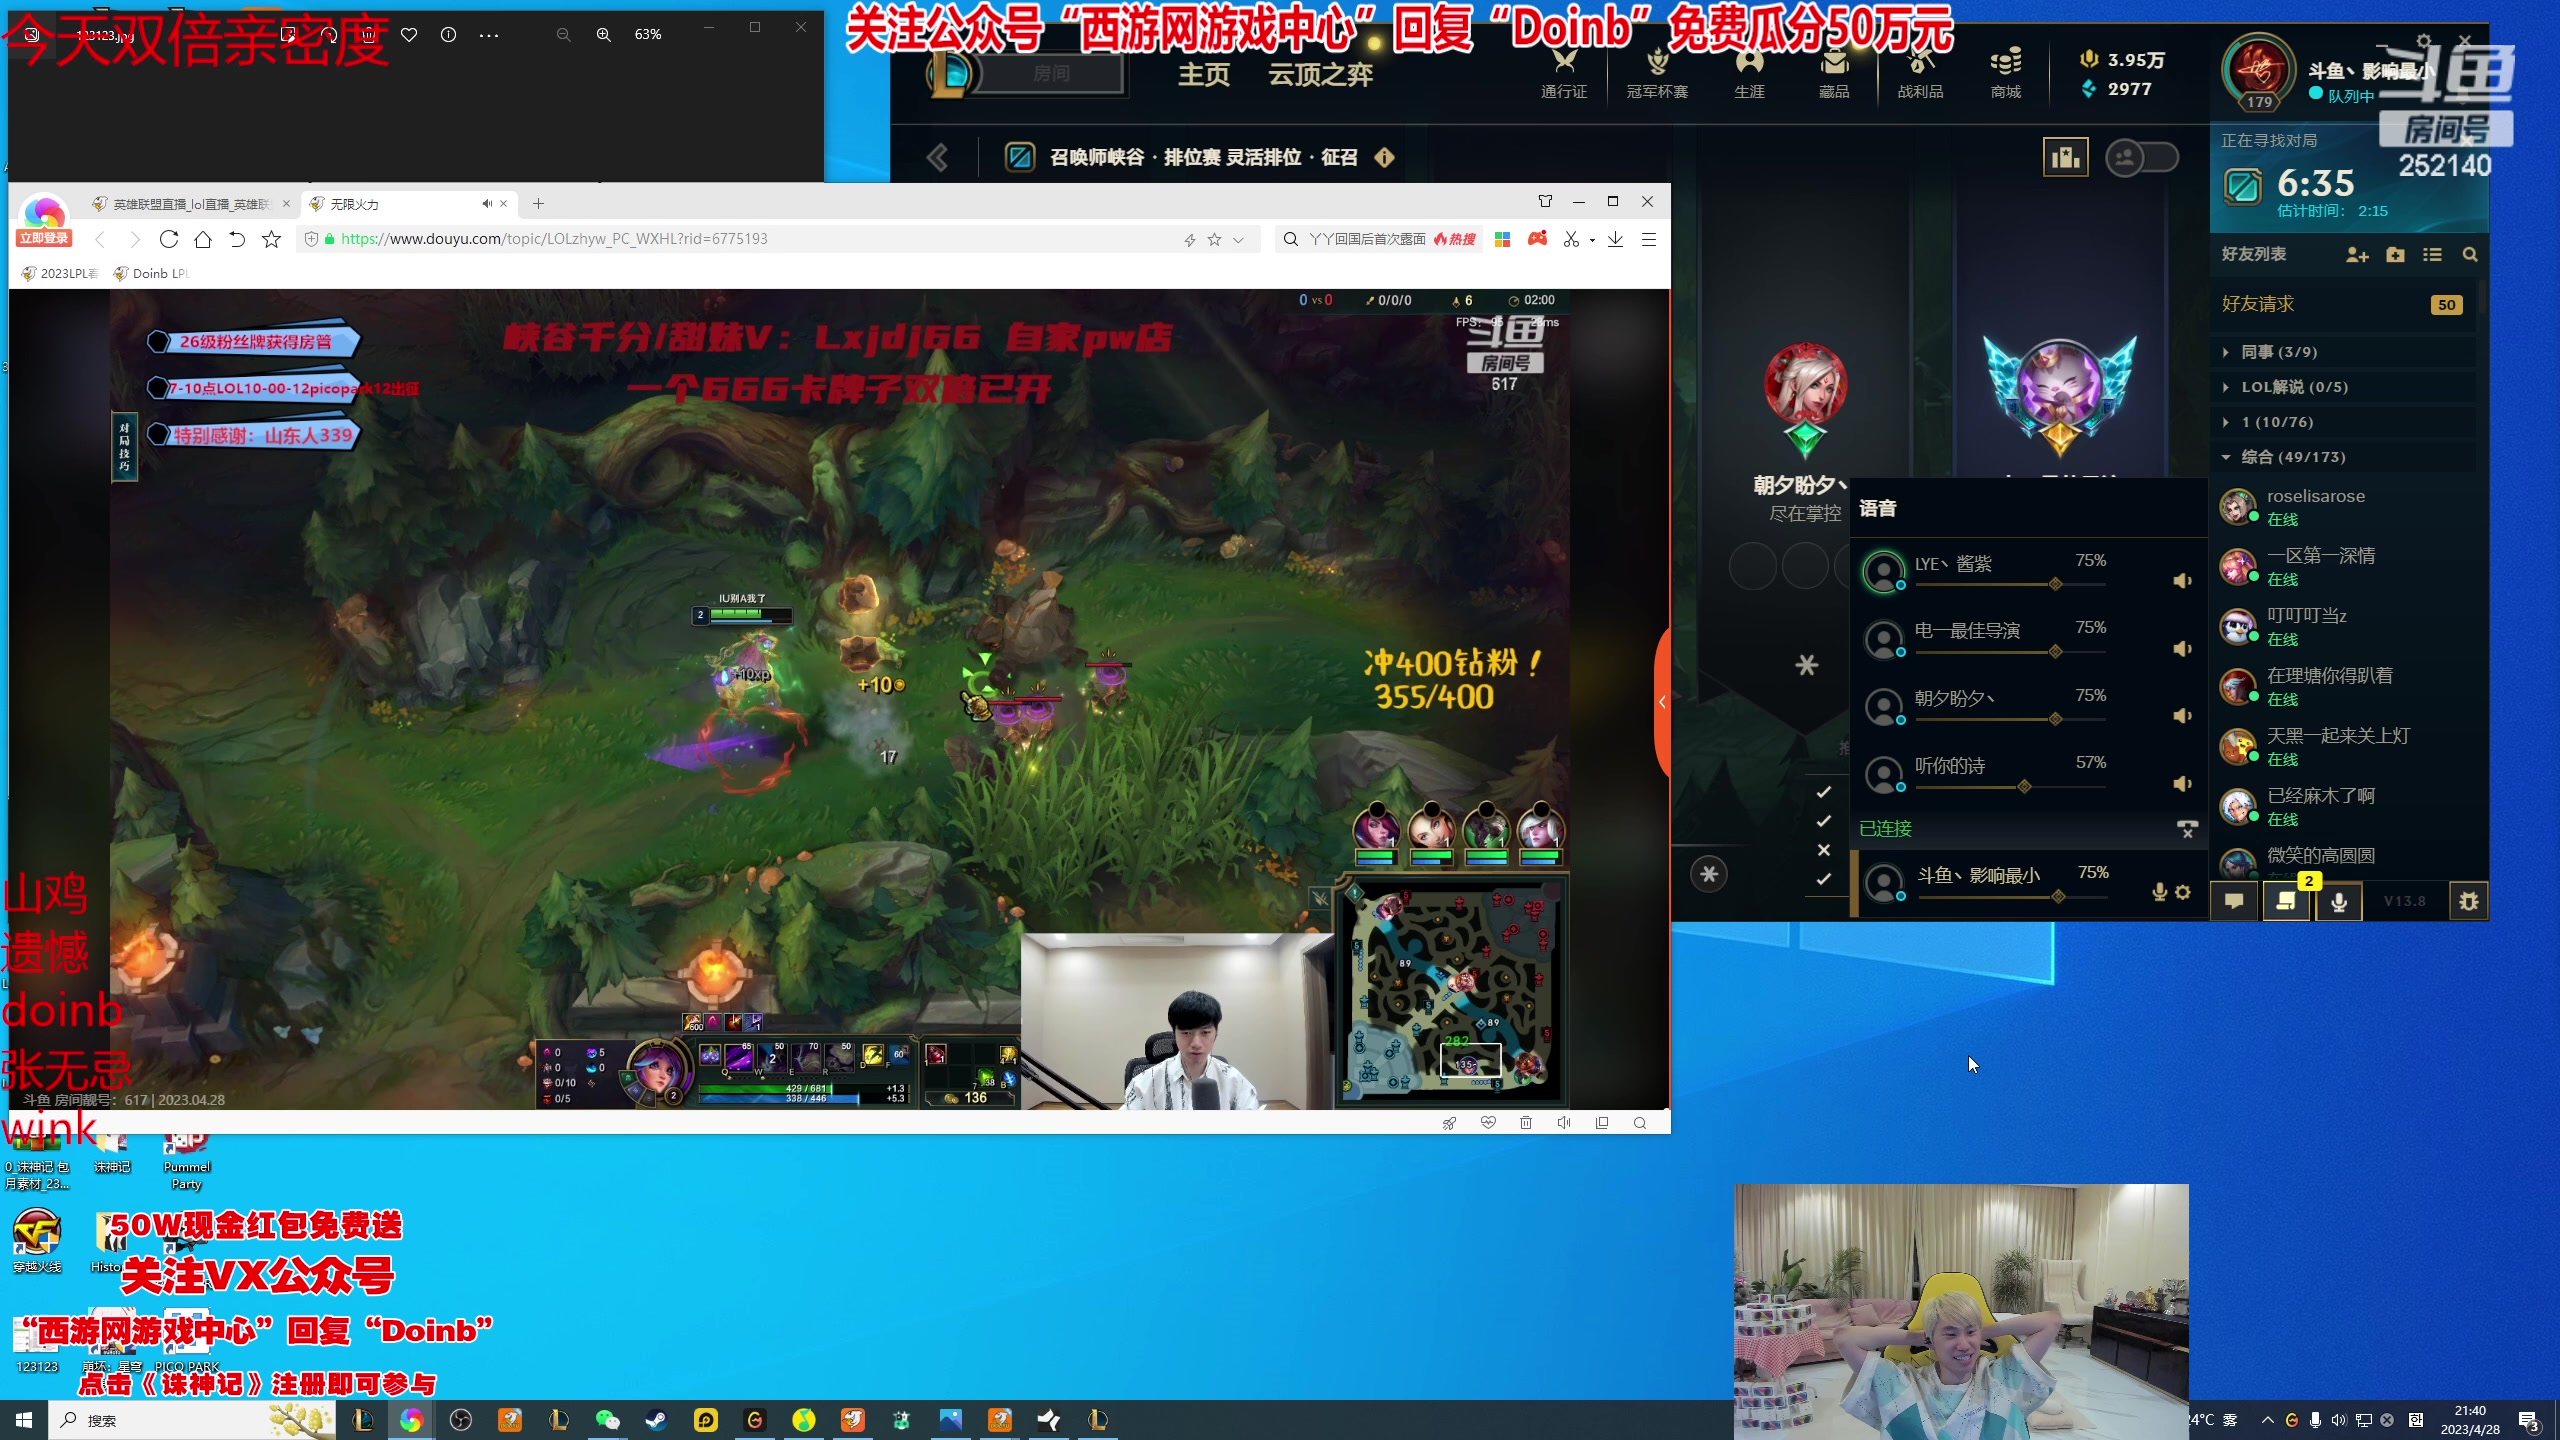Mute 朝夕盼夕丶 in voice panel
The image size is (2560, 1440).
[x=2182, y=716]
